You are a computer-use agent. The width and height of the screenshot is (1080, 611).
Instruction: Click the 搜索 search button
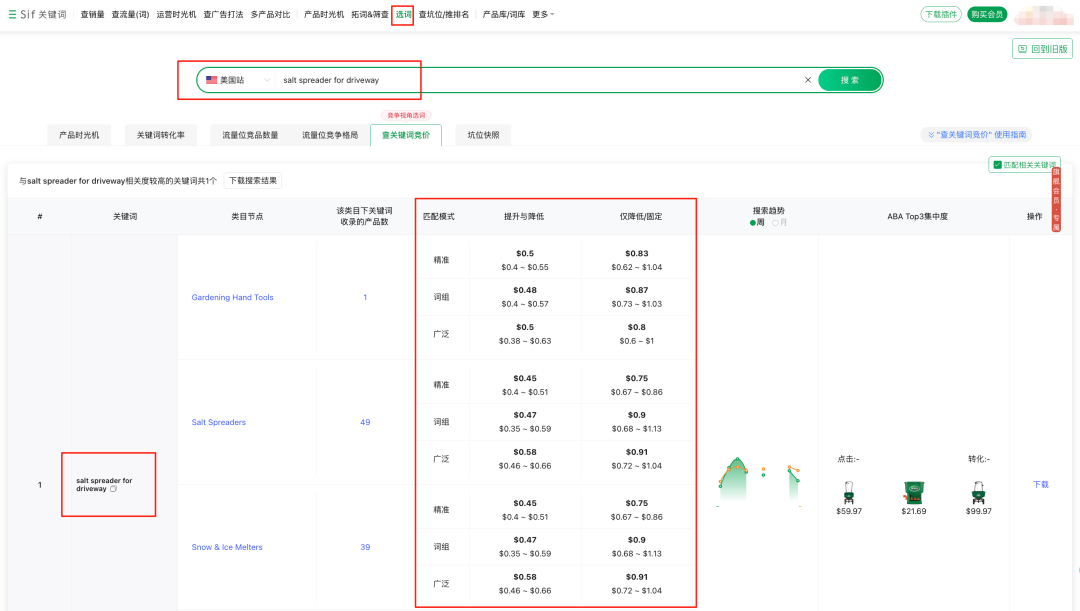click(x=849, y=79)
